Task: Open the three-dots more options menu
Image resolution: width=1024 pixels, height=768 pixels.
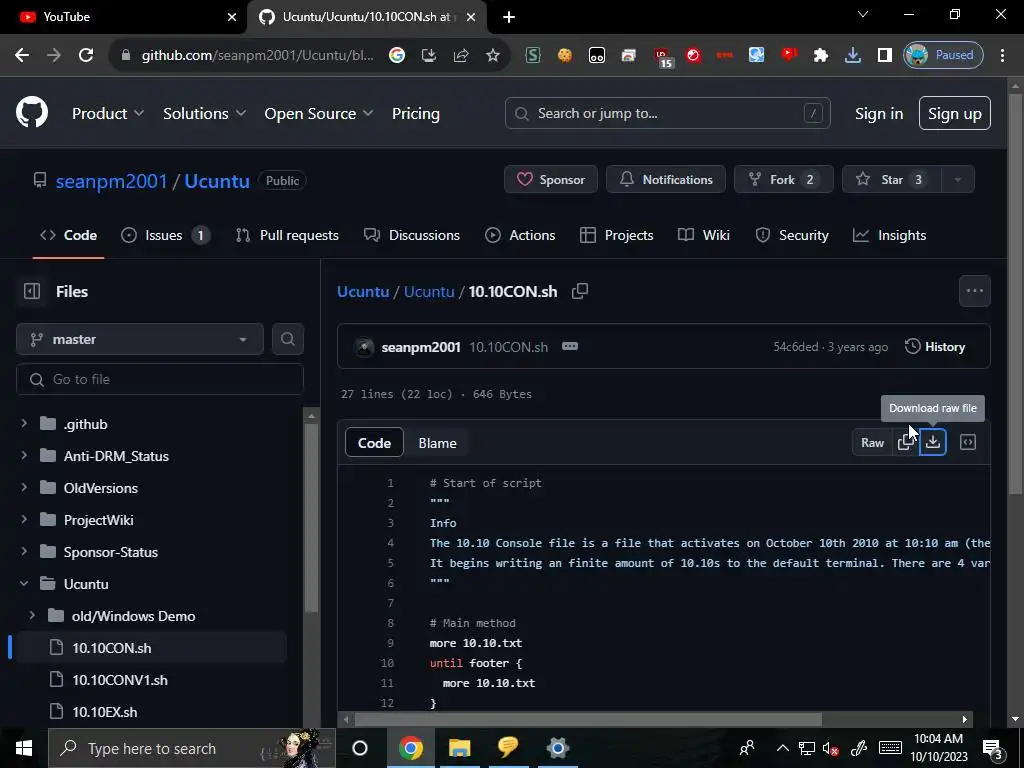Action: click(x=974, y=291)
